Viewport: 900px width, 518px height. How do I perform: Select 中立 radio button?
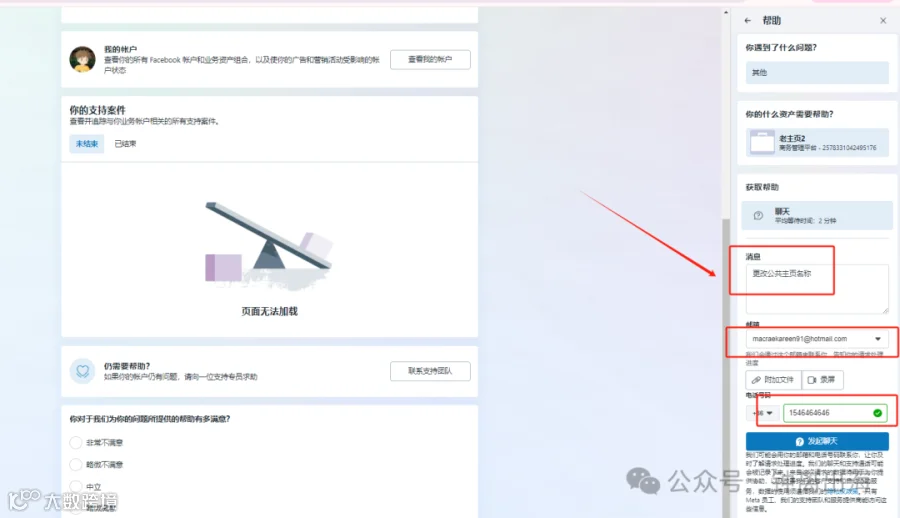tap(76, 486)
